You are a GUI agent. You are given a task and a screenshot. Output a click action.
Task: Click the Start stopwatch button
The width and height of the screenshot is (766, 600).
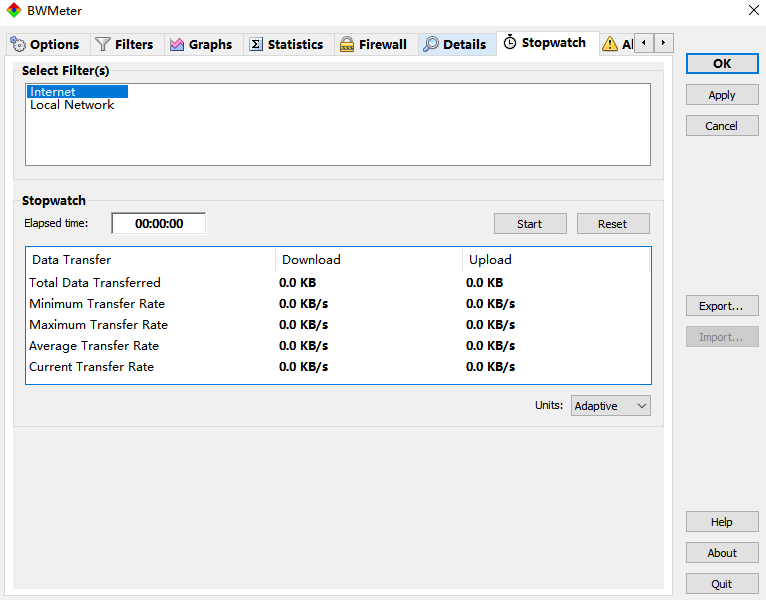[x=530, y=224]
